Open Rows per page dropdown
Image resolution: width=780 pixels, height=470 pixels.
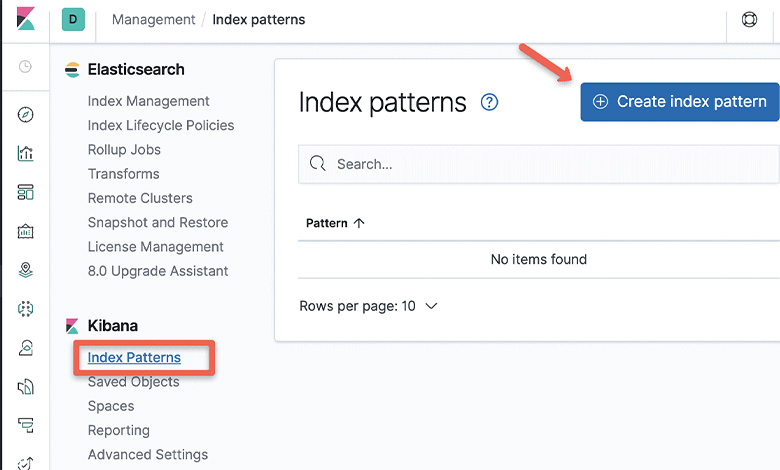click(x=368, y=306)
